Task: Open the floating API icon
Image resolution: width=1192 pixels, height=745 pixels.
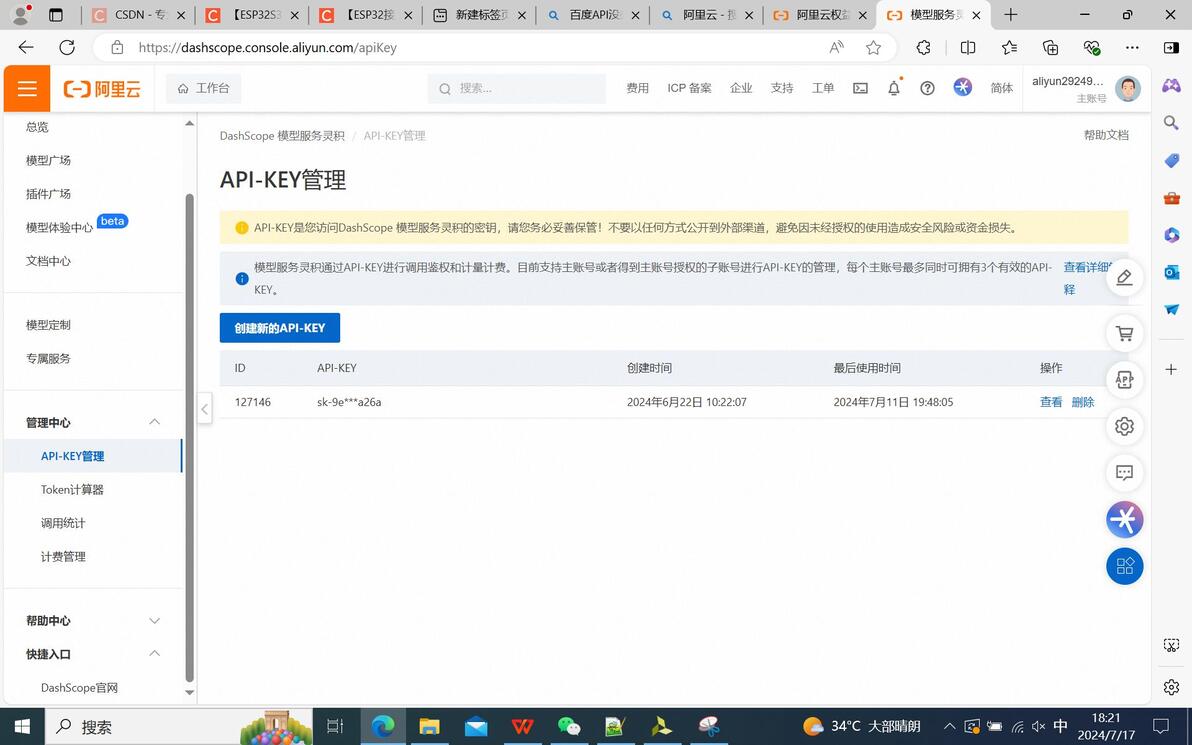Action: (1124, 379)
